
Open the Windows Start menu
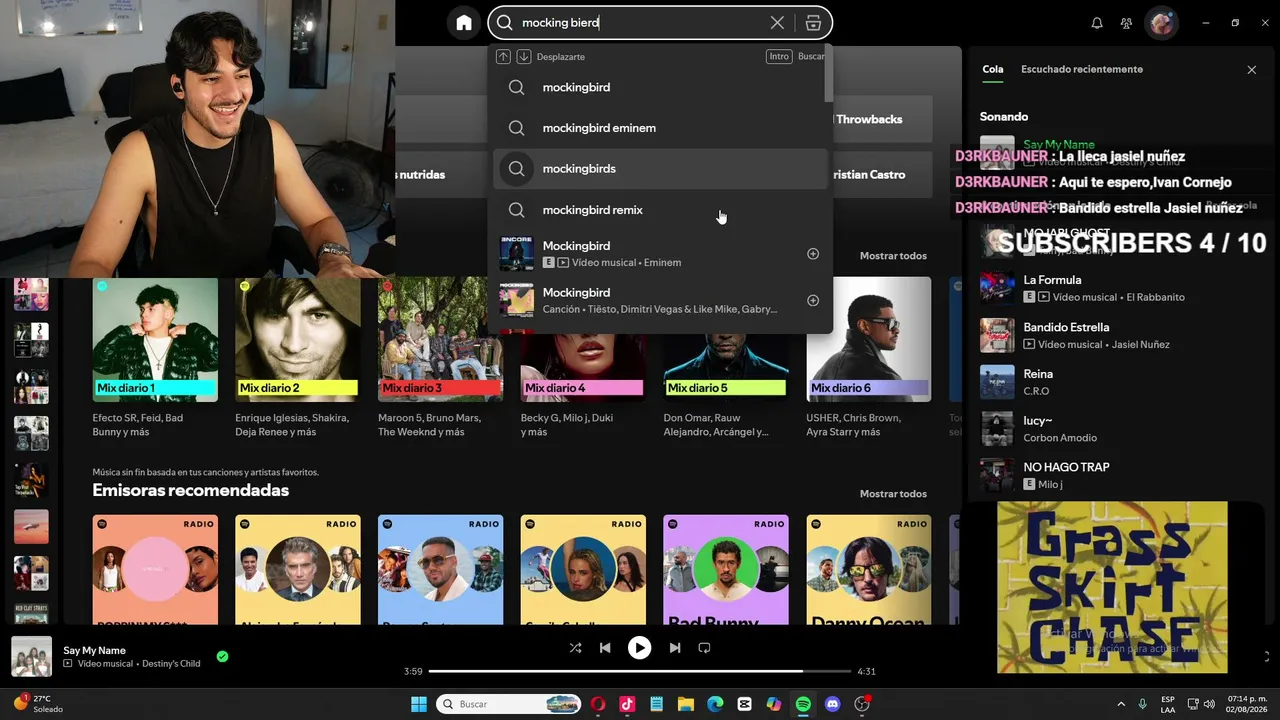point(419,704)
